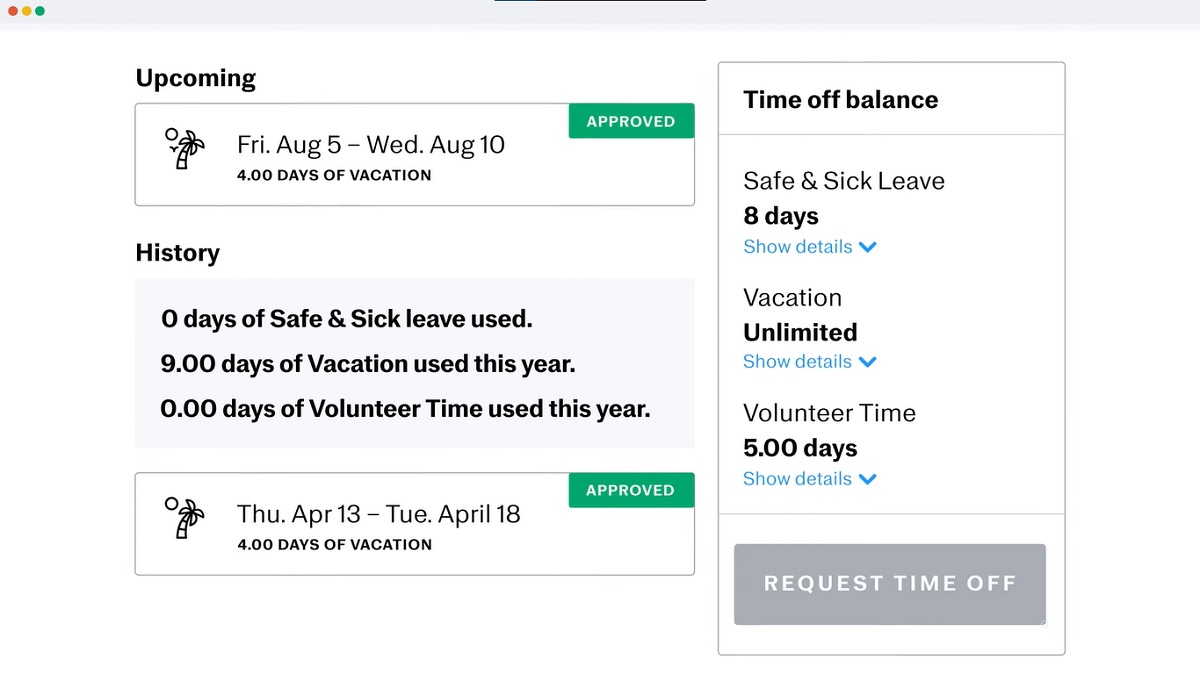
Task: Click the Approved badge on the April vacation
Action: pyautogui.click(x=631, y=490)
